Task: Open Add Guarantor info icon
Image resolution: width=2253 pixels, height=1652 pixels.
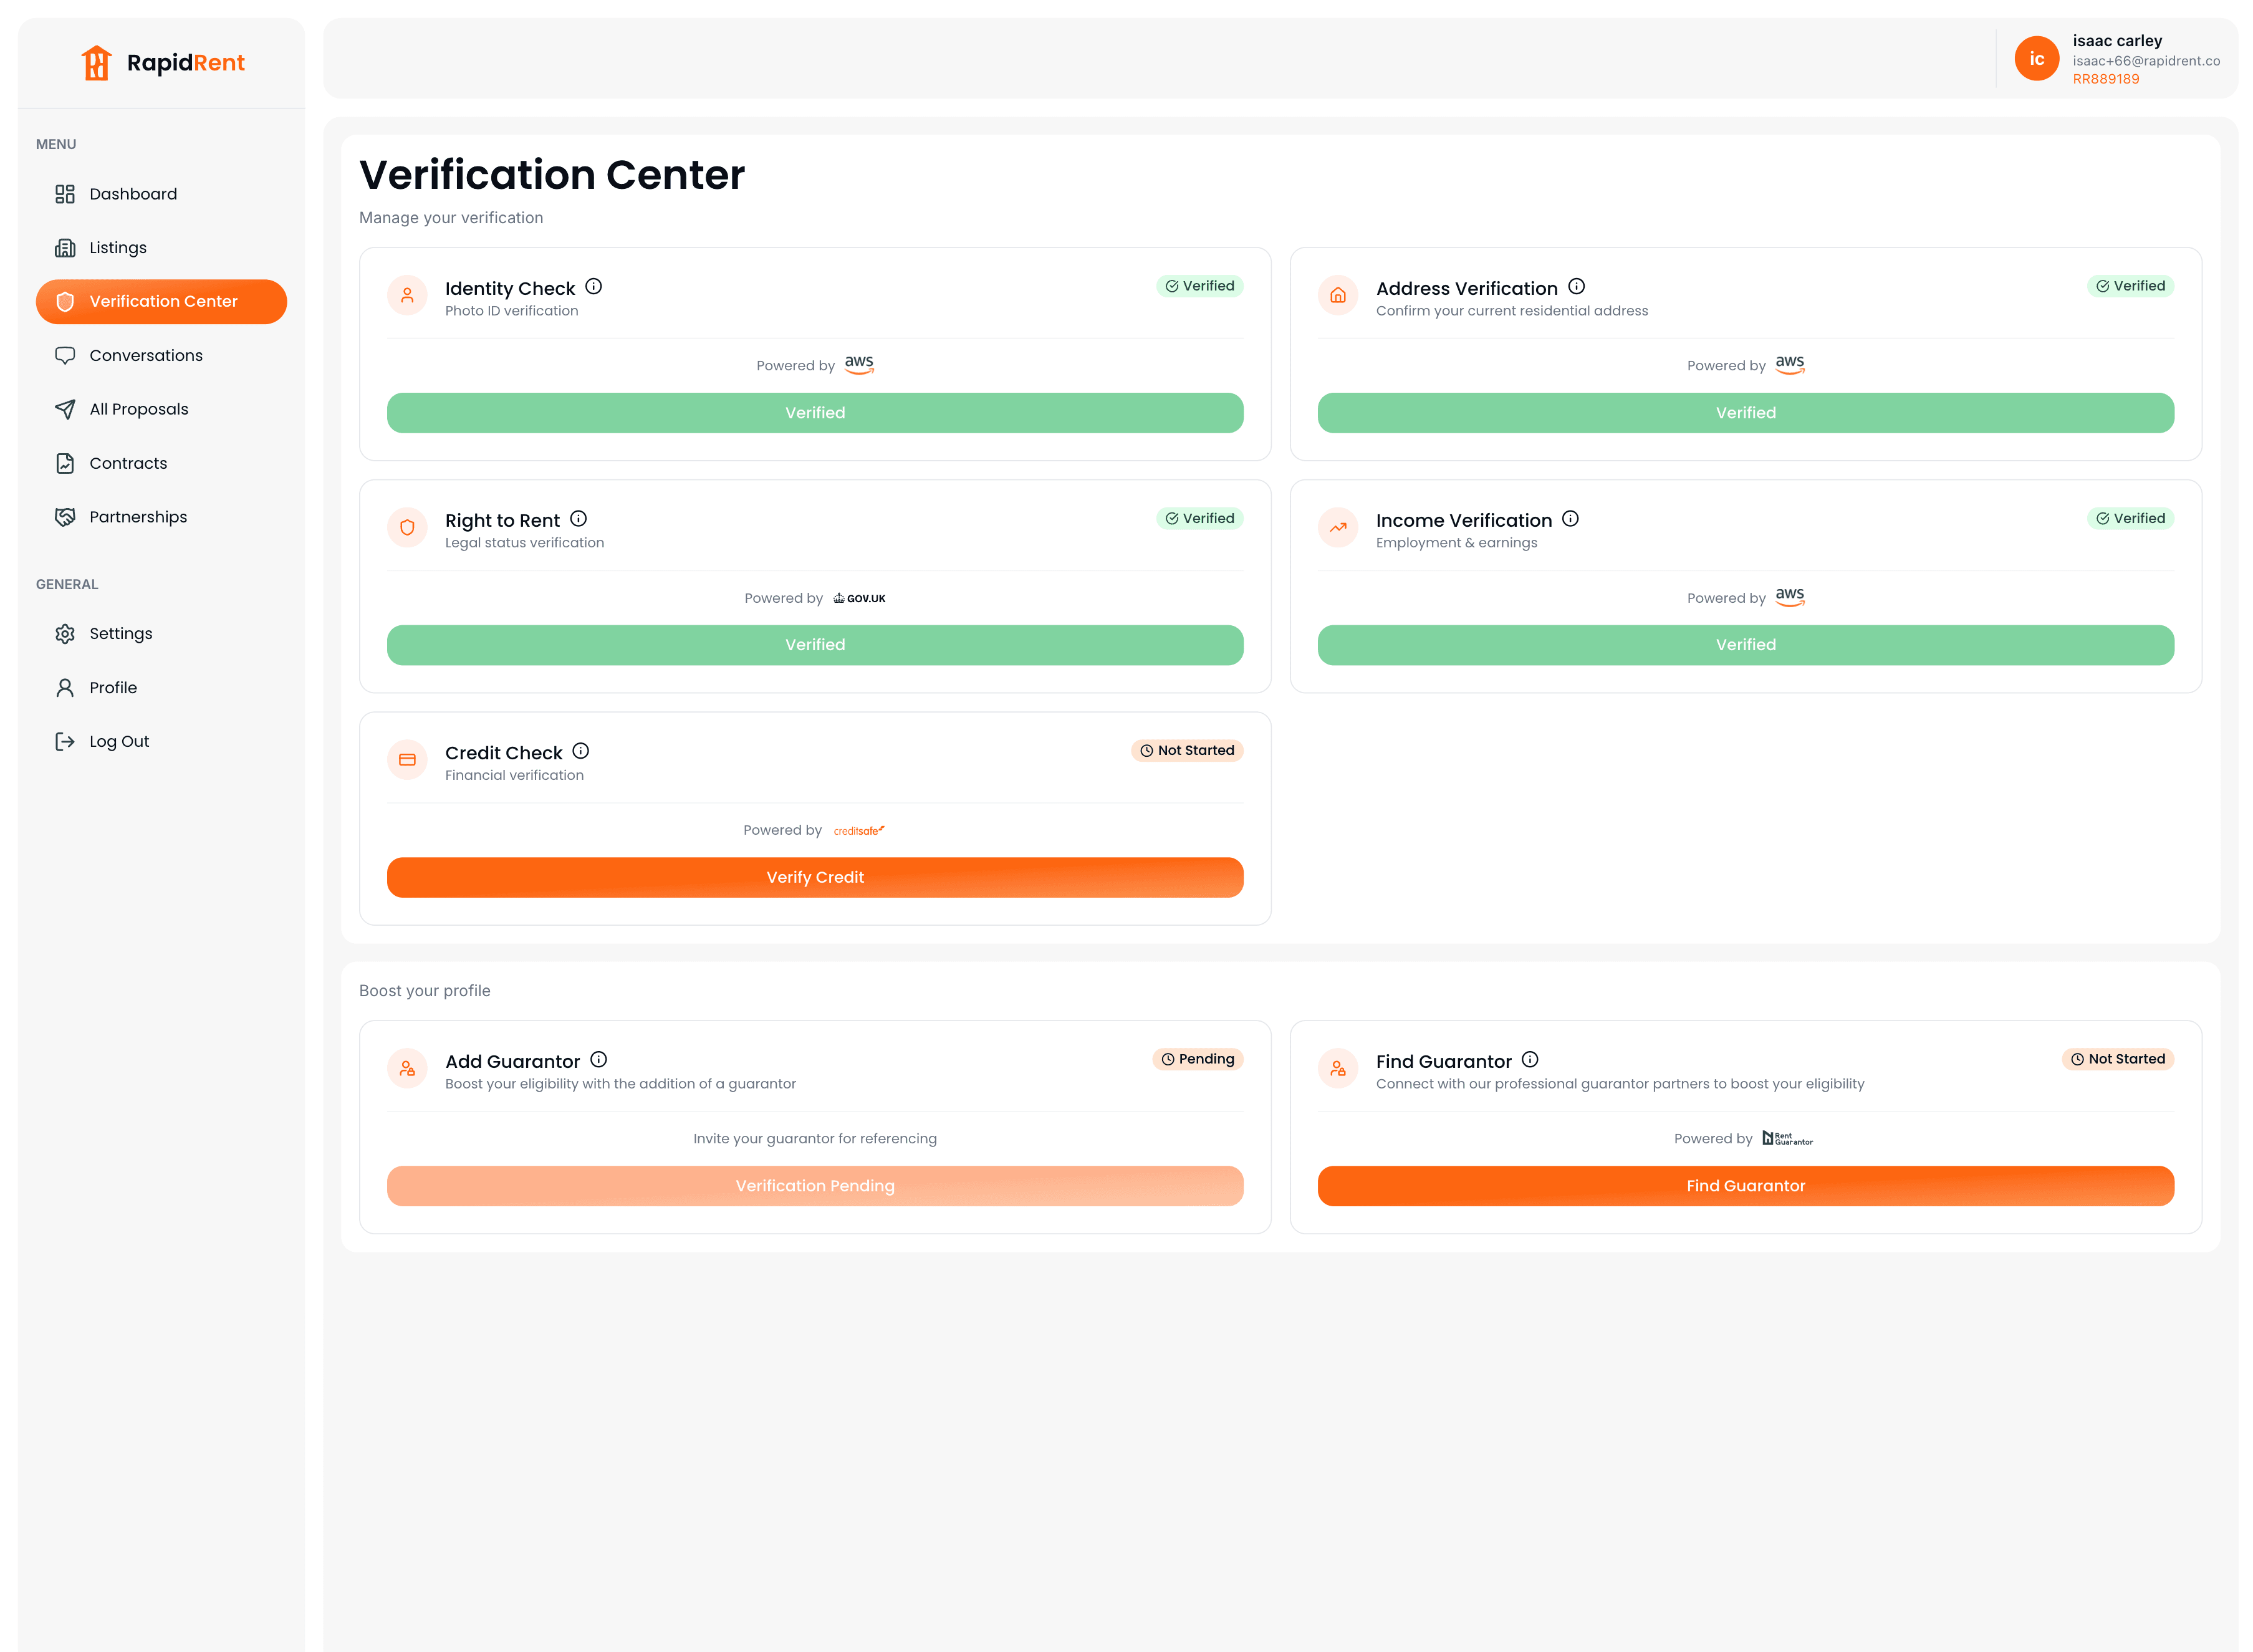Action: (598, 1060)
